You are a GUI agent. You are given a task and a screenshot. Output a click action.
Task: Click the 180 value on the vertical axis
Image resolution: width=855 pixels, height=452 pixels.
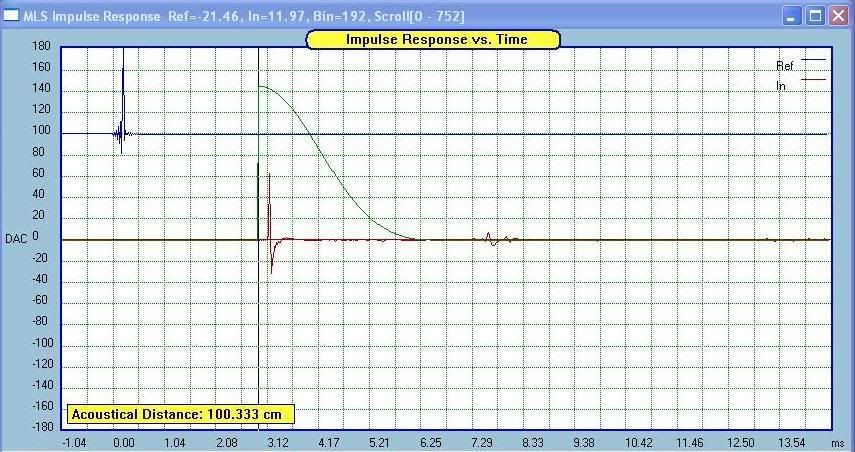41,46
